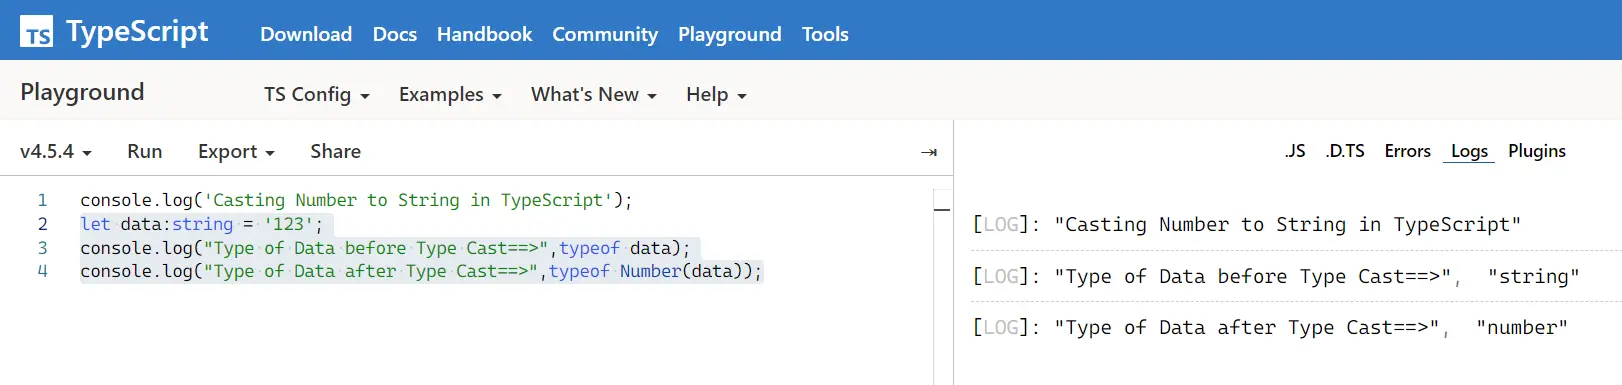Visit the Community page
This screenshot has height=385, width=1622.
pyautogui.click(x=605, y=34)
